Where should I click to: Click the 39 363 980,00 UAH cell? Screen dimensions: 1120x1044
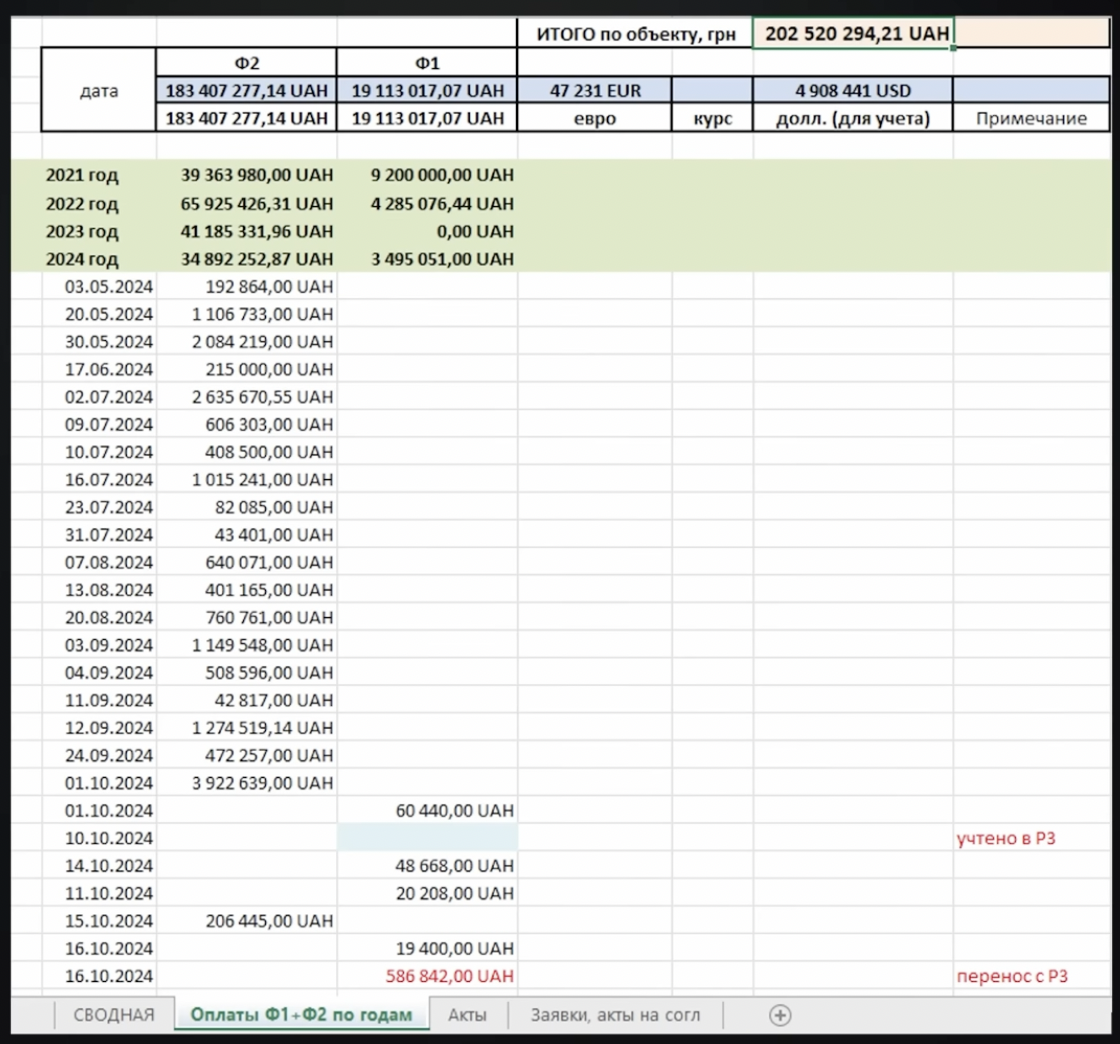tap(246, 175)
